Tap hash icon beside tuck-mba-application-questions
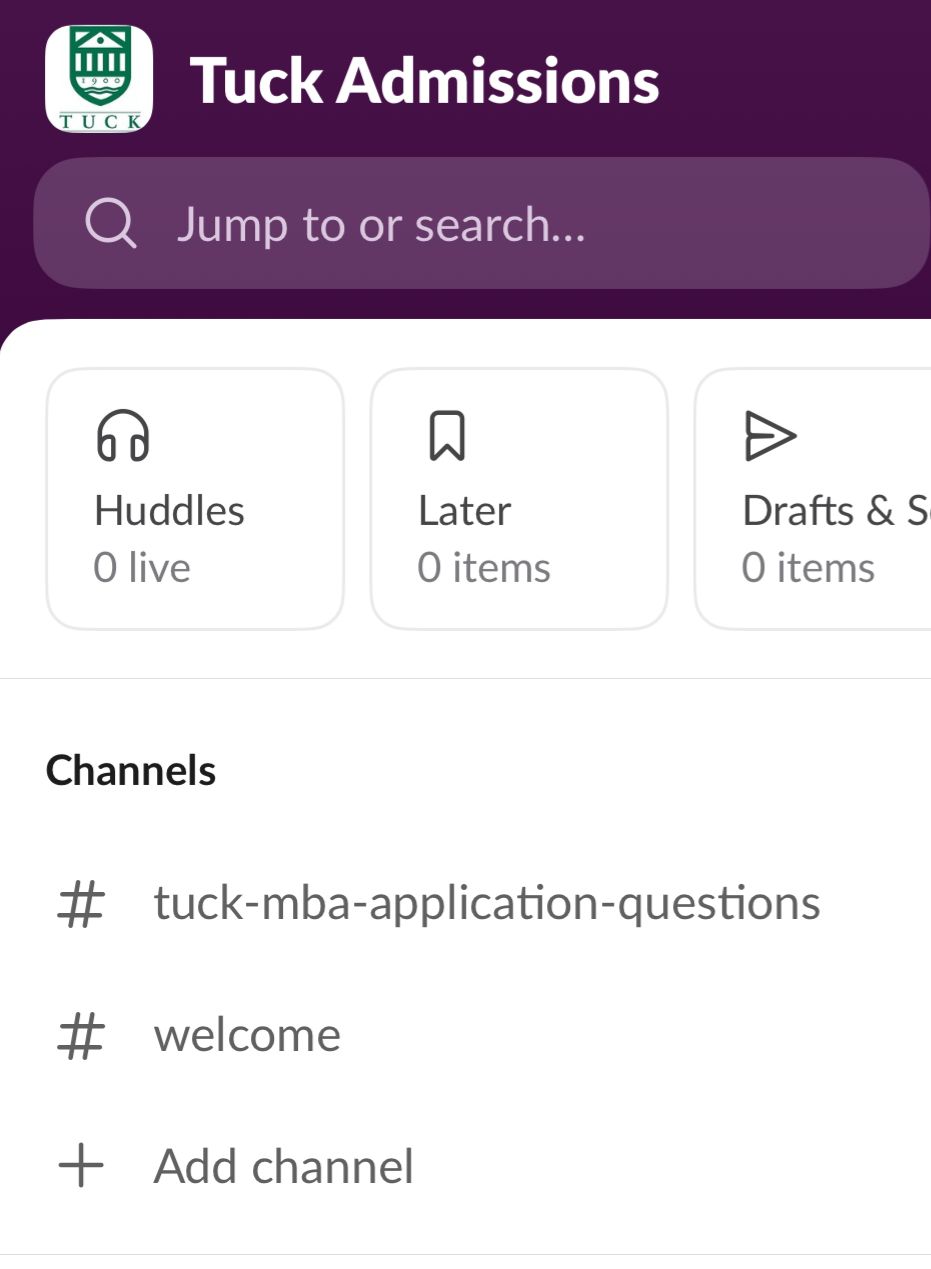Image resolution: width=931 pixels, height=1269 pixels. 81,904
